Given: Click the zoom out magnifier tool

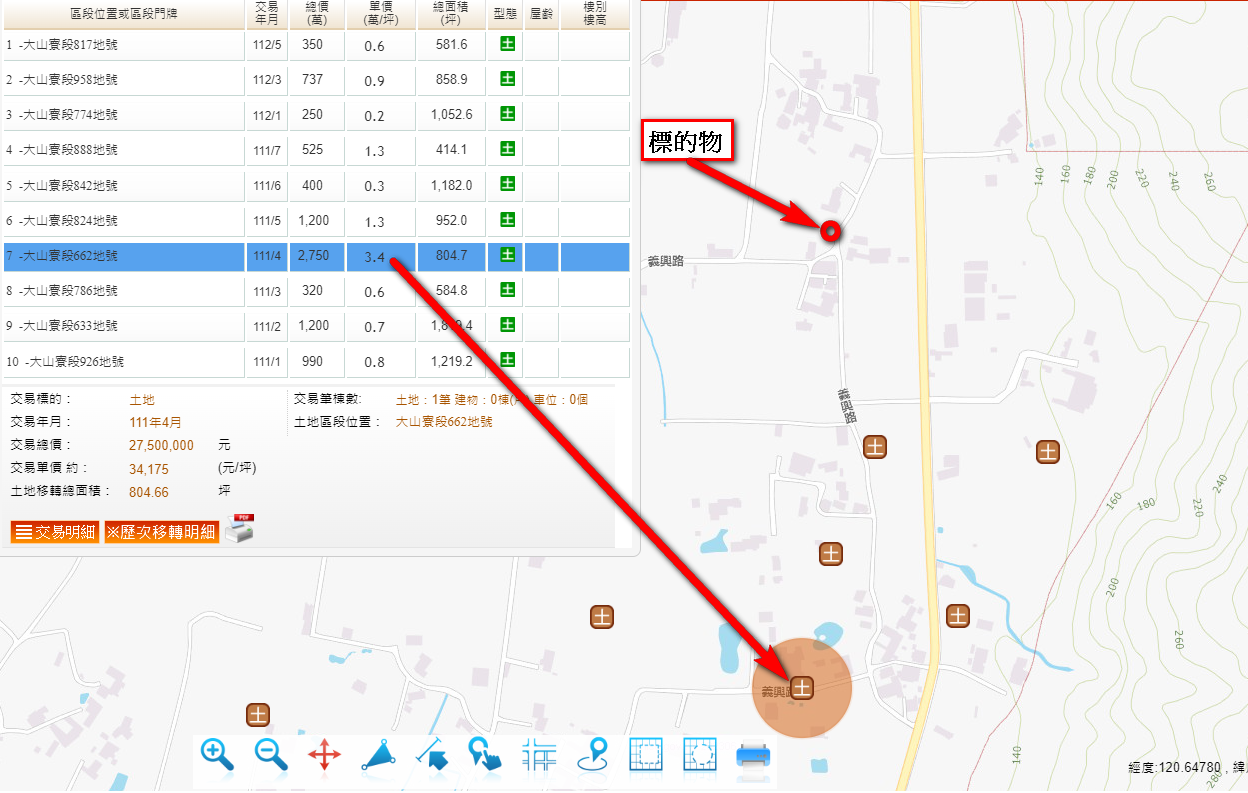Looking at the screenshot, I should (x=271, y=754).
